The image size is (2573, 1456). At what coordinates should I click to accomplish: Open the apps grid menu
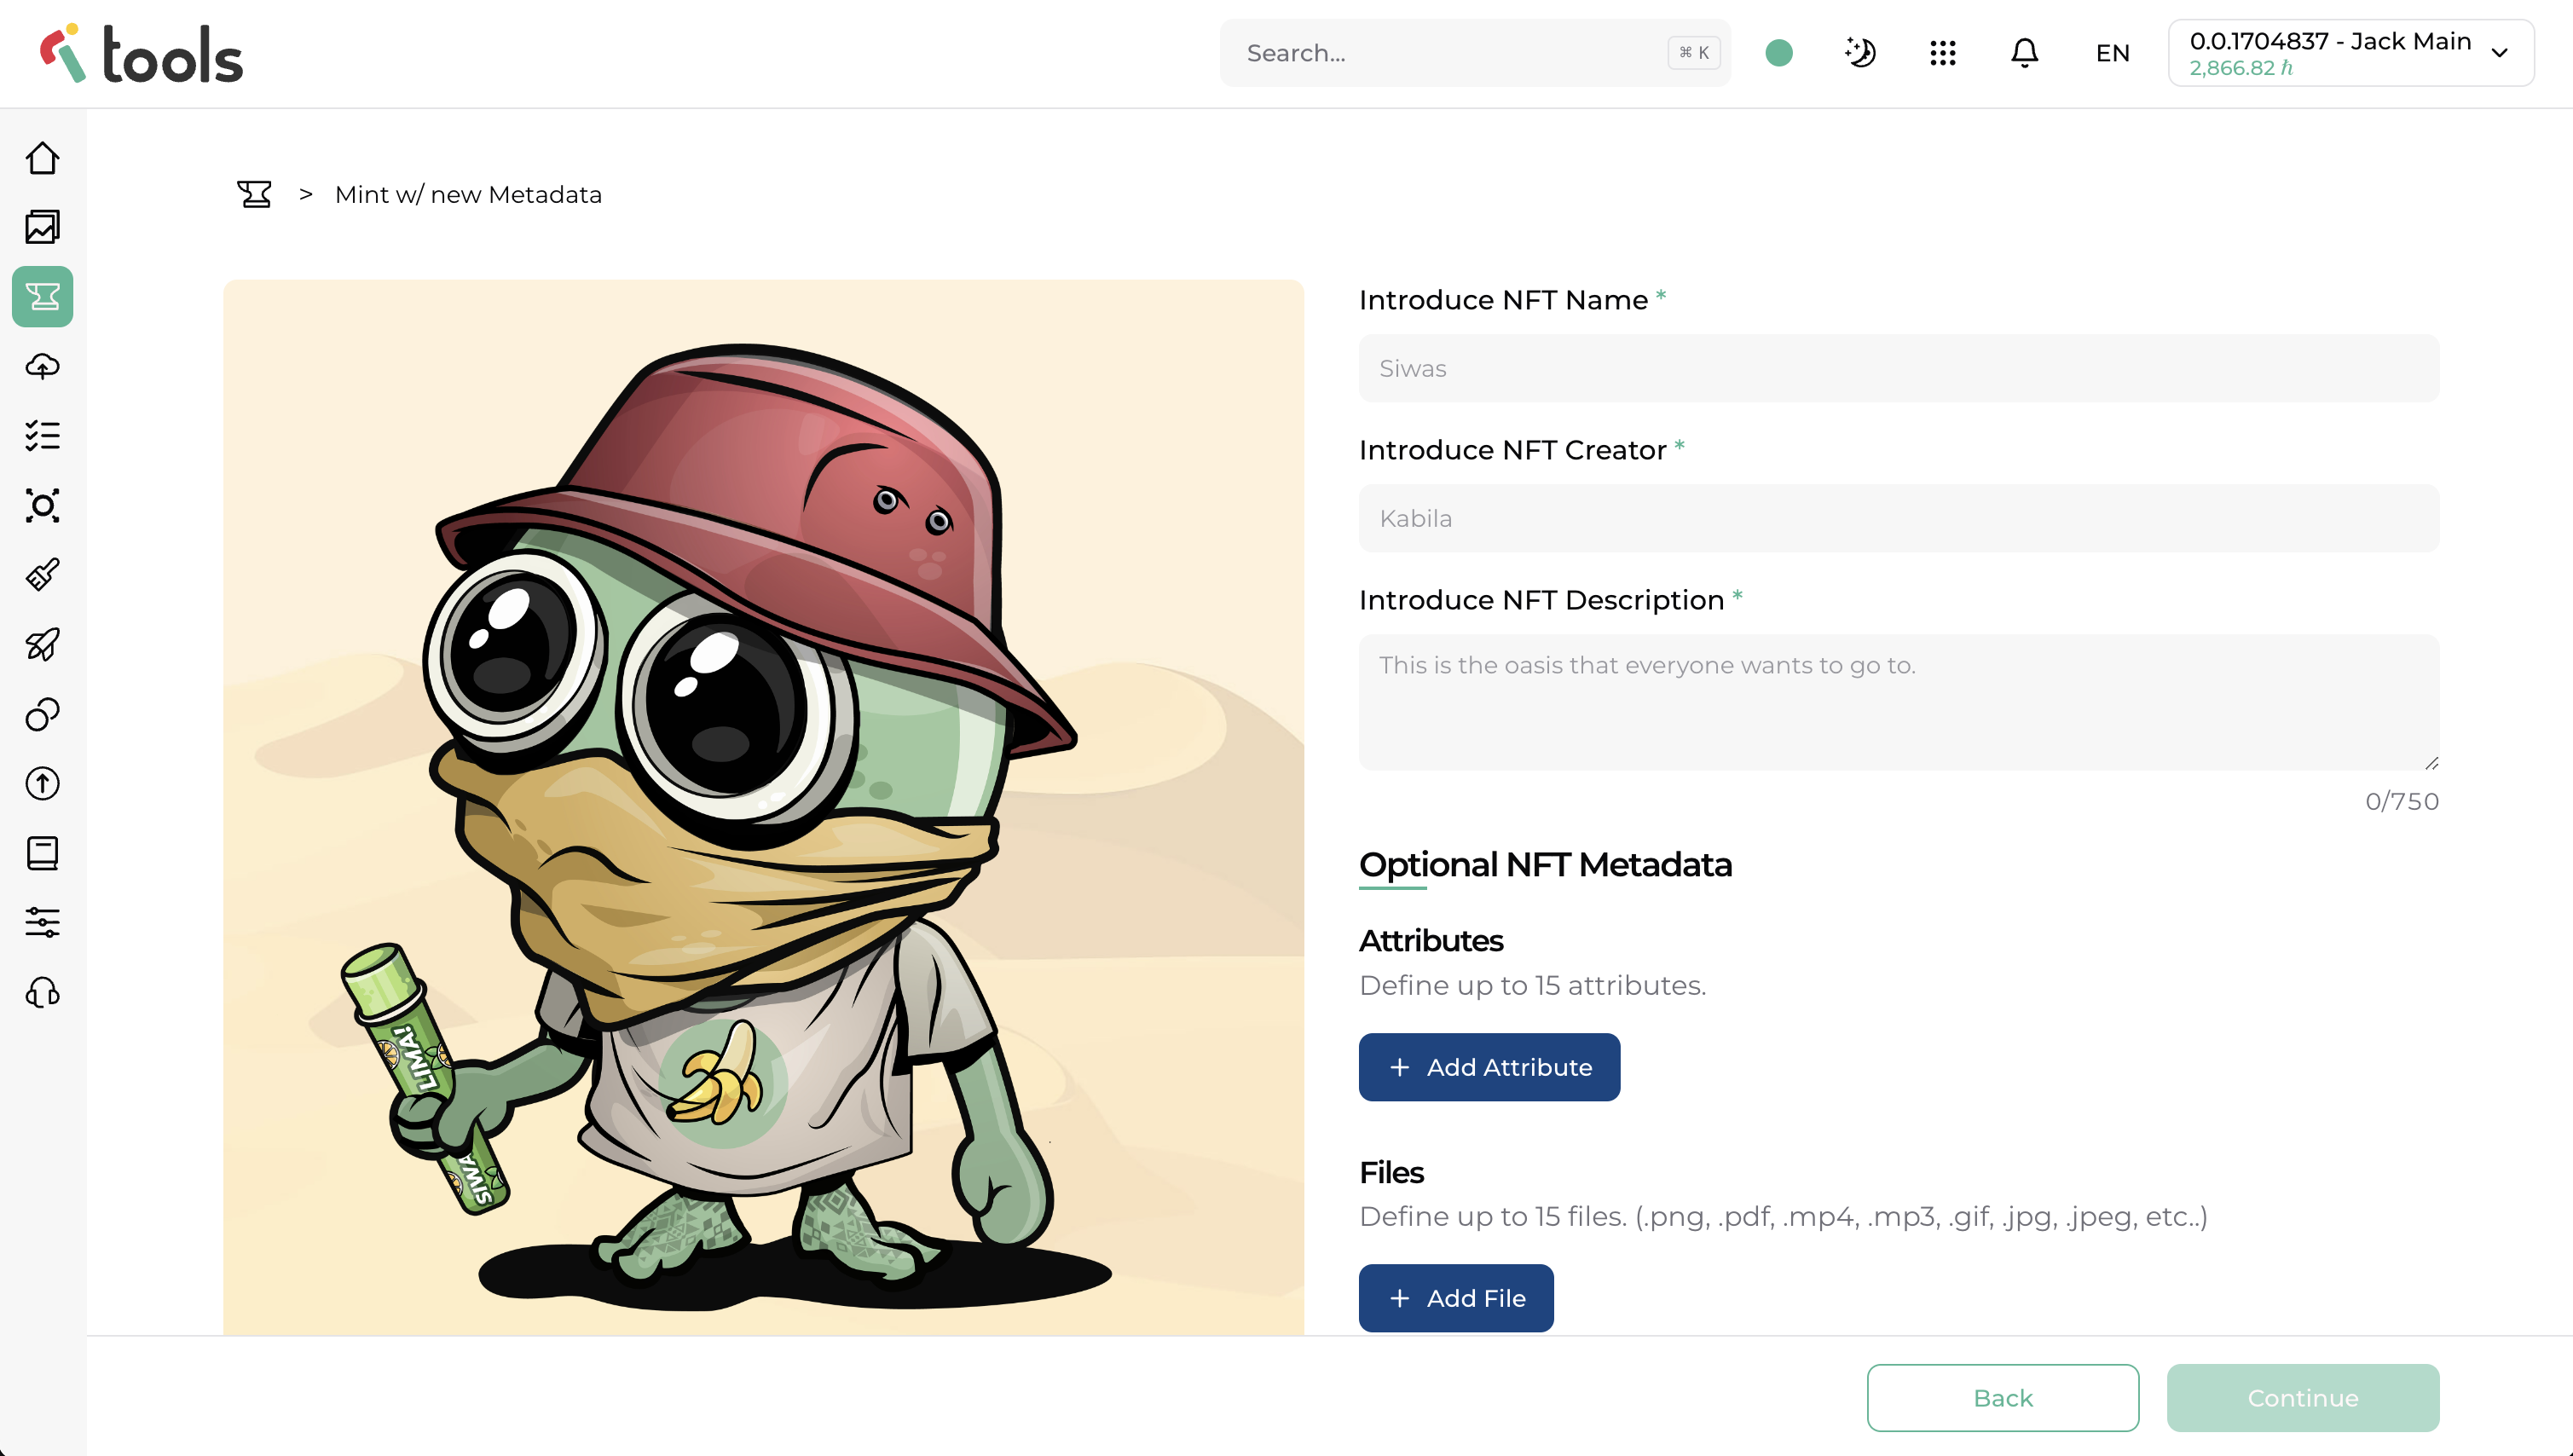(1942, 52)
